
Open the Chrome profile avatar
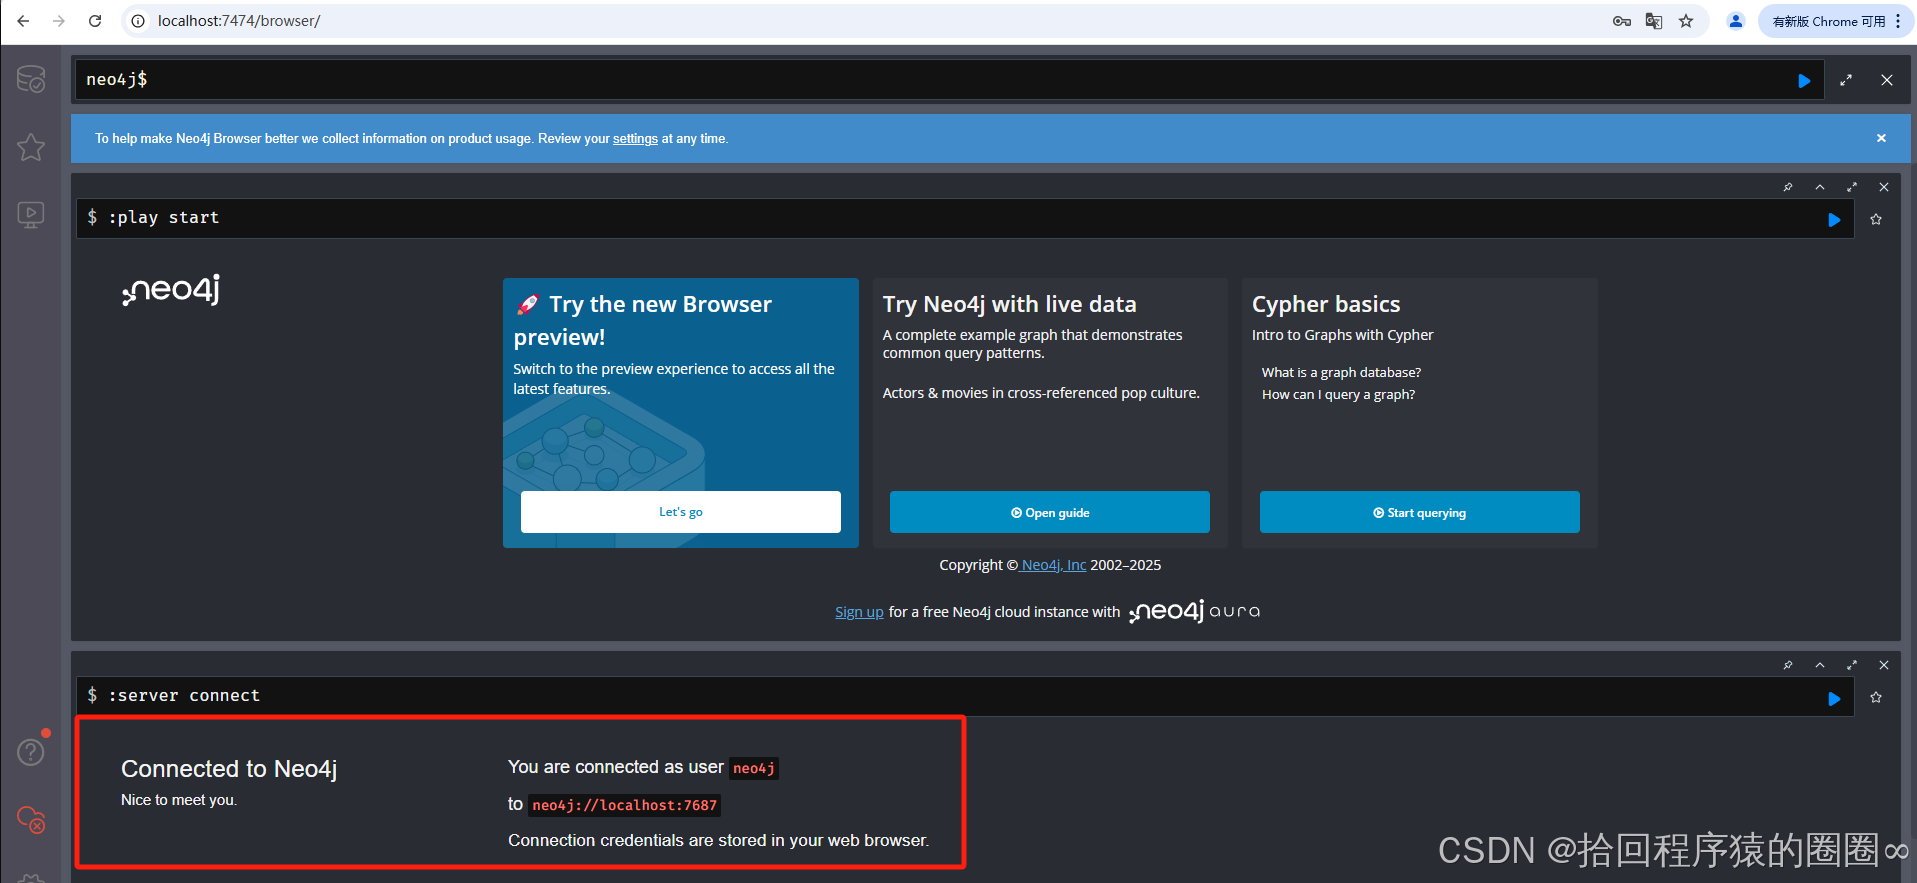(1736, 21)
